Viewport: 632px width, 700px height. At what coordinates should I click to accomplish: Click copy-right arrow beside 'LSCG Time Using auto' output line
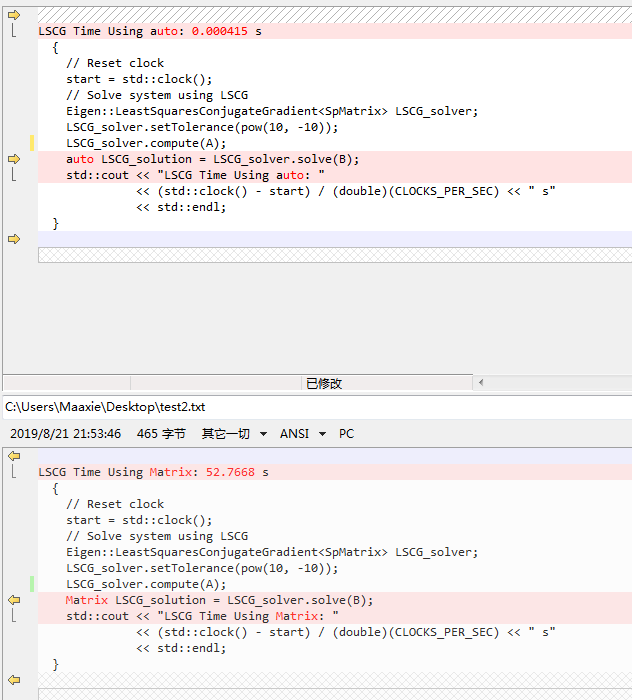point(14,15)
